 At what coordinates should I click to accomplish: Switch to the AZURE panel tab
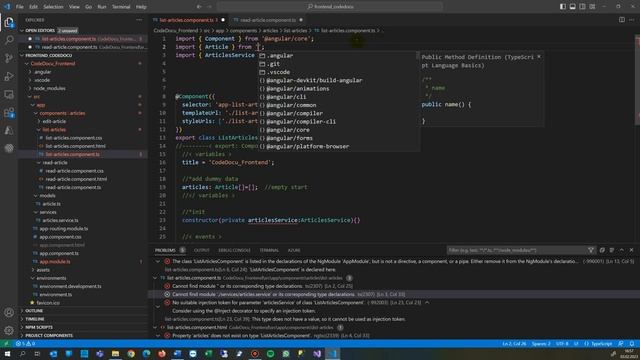pos(294,250)
